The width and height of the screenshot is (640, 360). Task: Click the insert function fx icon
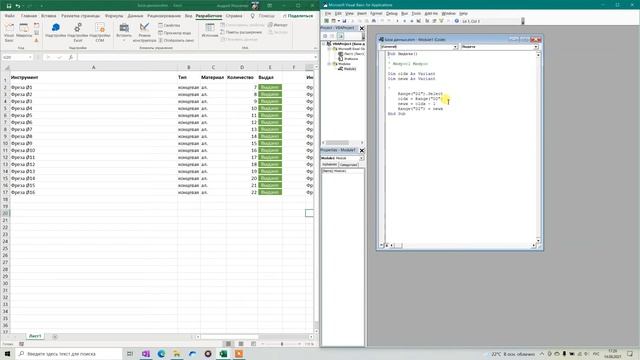(x=71, y=57)
